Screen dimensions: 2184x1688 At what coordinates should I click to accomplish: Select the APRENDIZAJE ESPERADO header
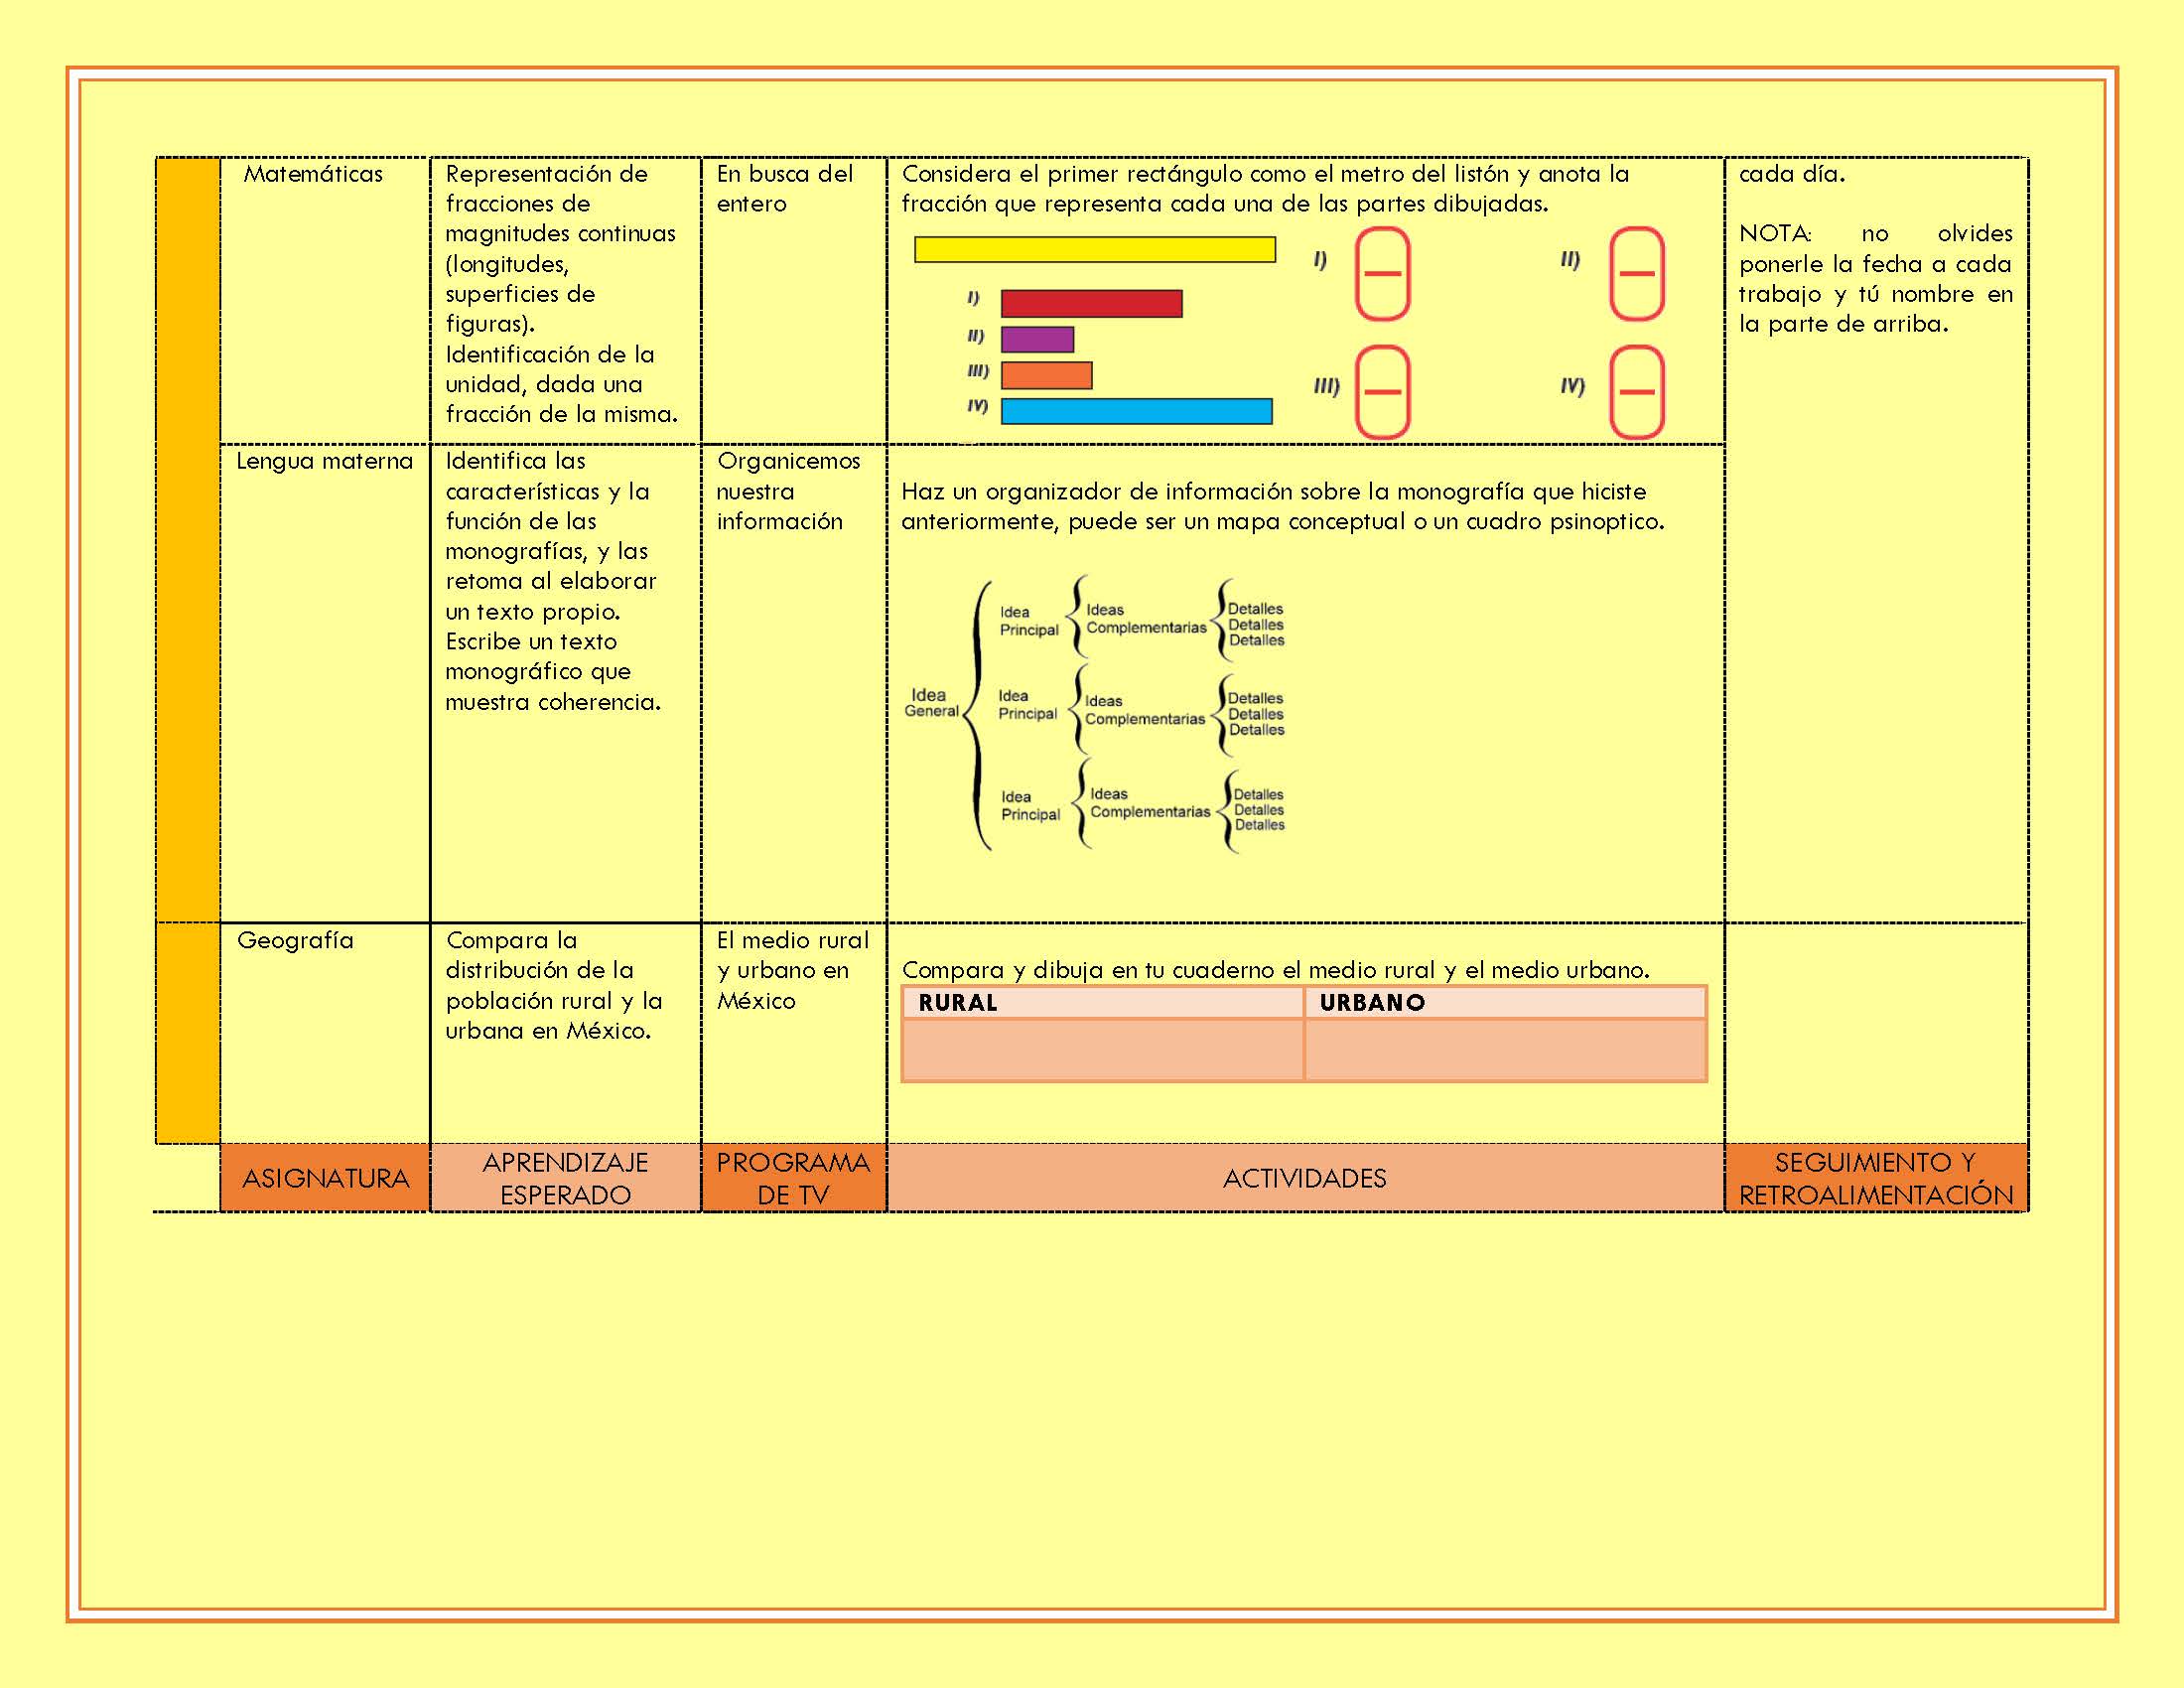click(x=566, y=1178)
